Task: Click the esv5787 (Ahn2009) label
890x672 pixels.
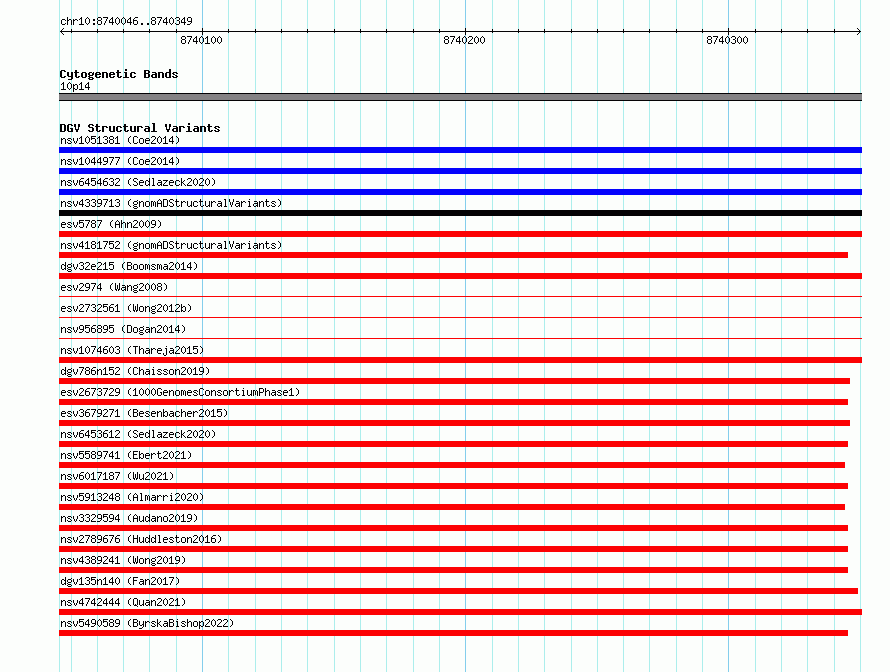Action: [x=111, y=224]
